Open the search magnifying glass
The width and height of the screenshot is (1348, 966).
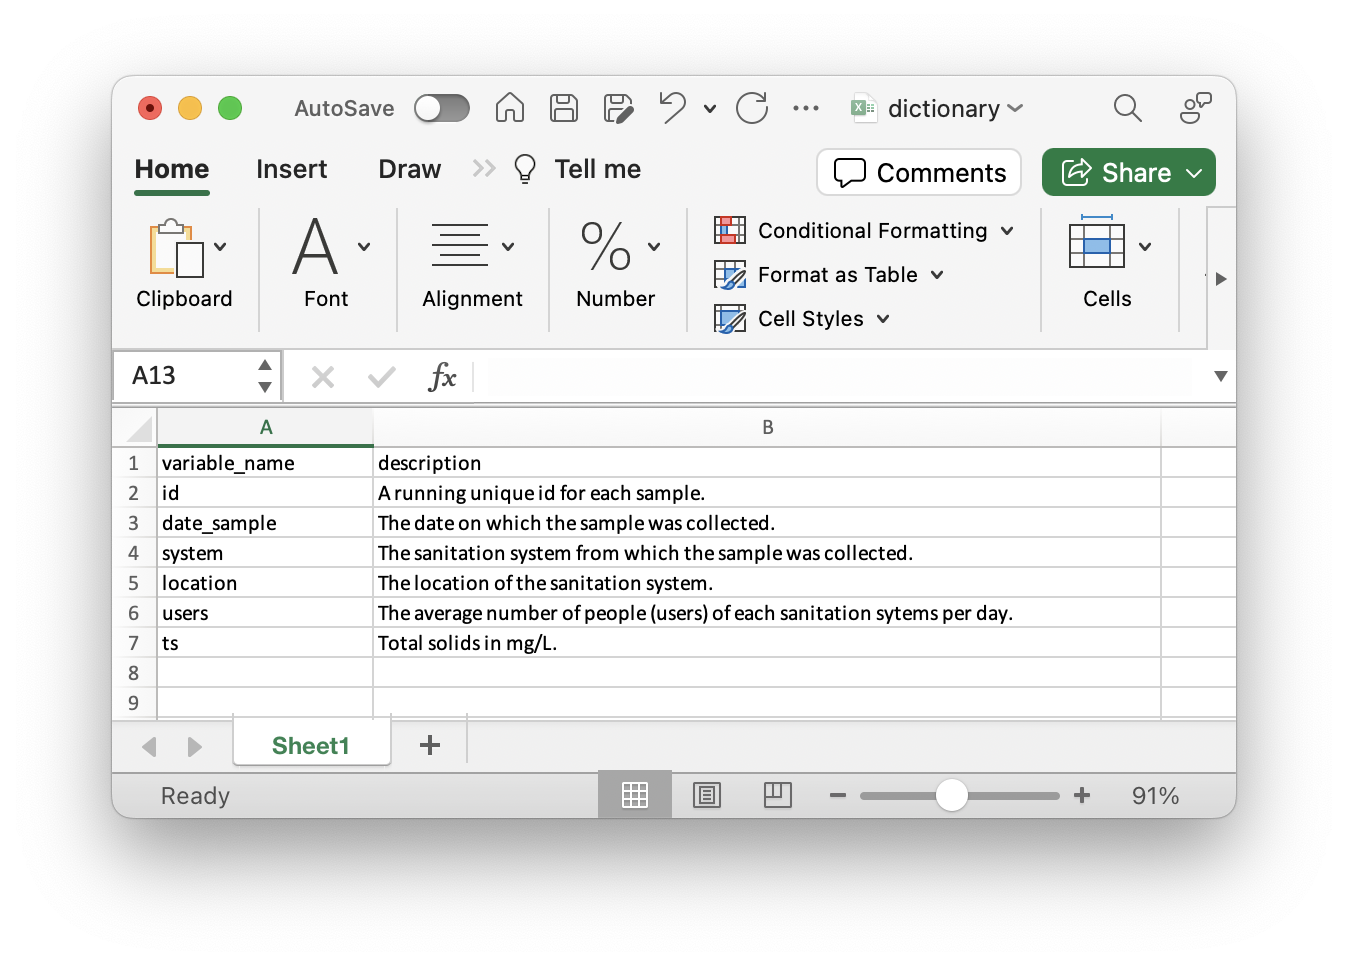tap(1127, 108)
